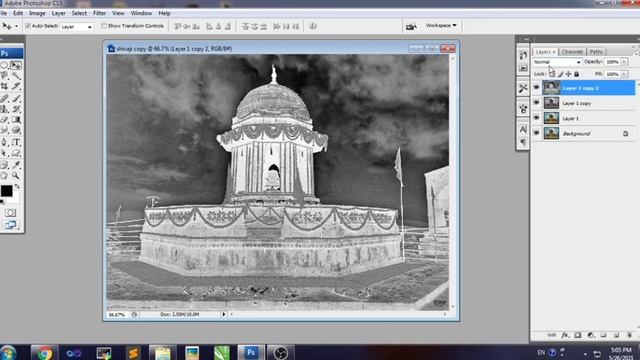This screenshot has width=640, height=360.
Task: Select the Healing Brush tool
Action: (x=4, y=98)
